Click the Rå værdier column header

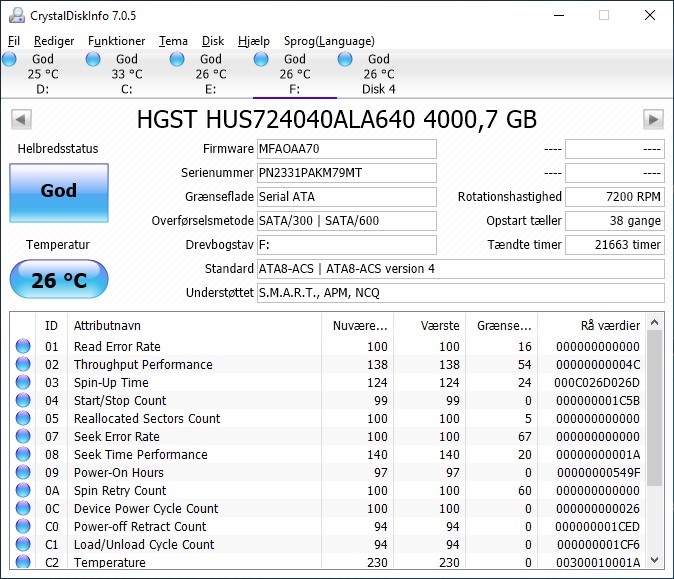(x=591, y=325)
